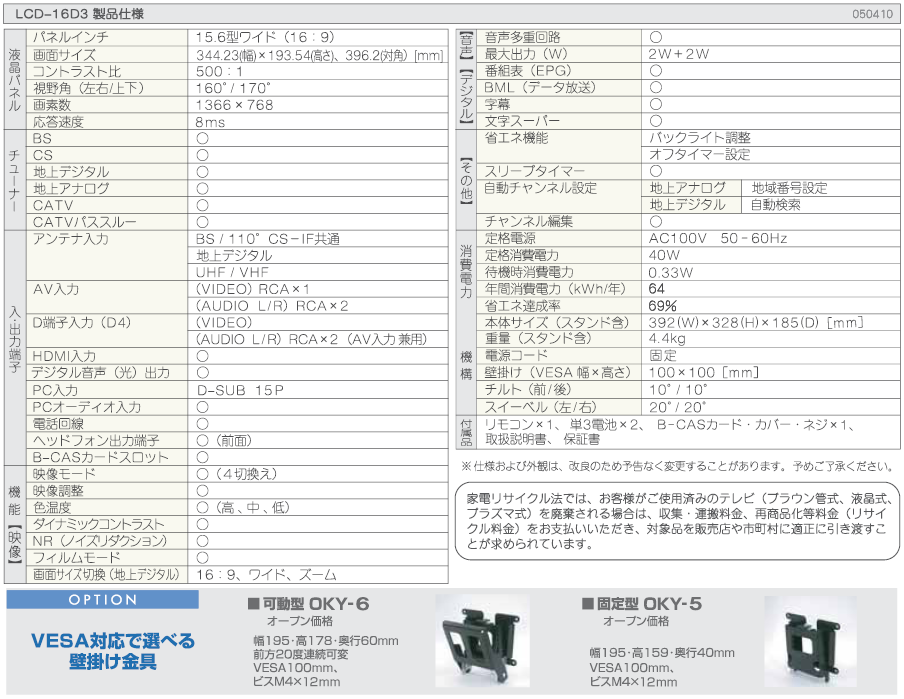Click the circle mark in the 文字スーパー row
904x699 pixels.
(656, 121)
